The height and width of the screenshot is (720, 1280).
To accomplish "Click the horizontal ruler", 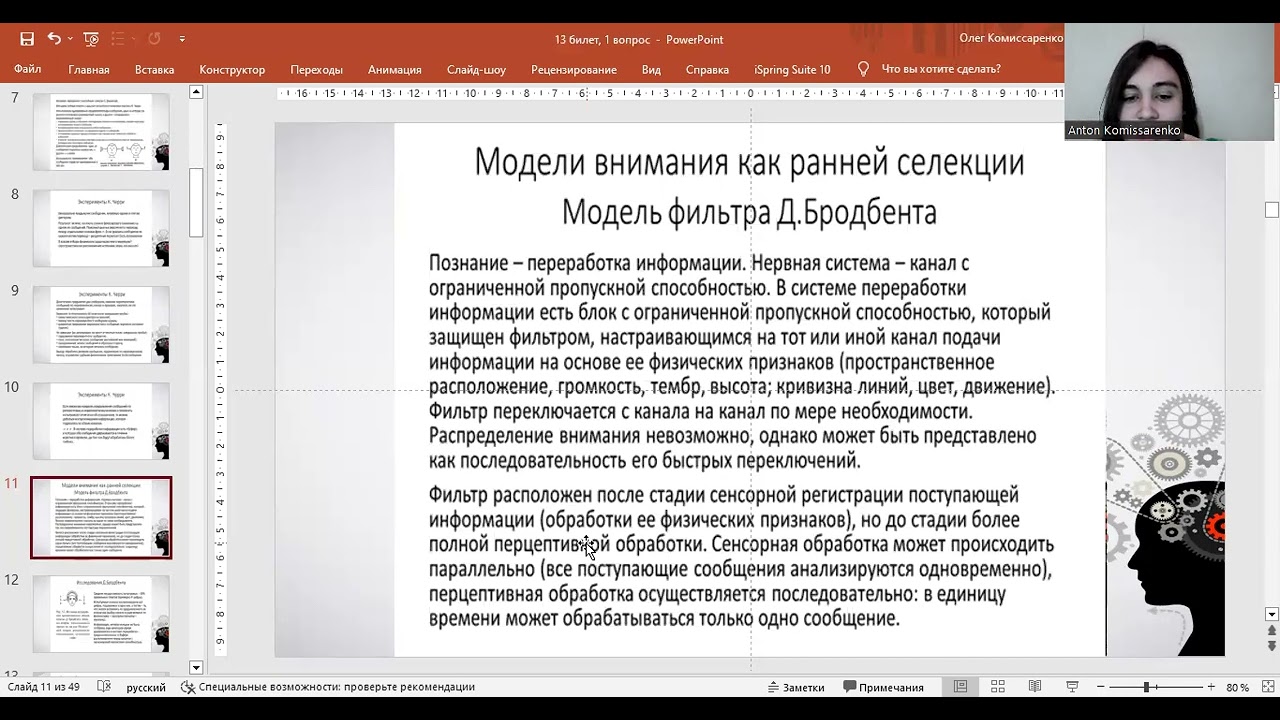I will pos(670,93).
